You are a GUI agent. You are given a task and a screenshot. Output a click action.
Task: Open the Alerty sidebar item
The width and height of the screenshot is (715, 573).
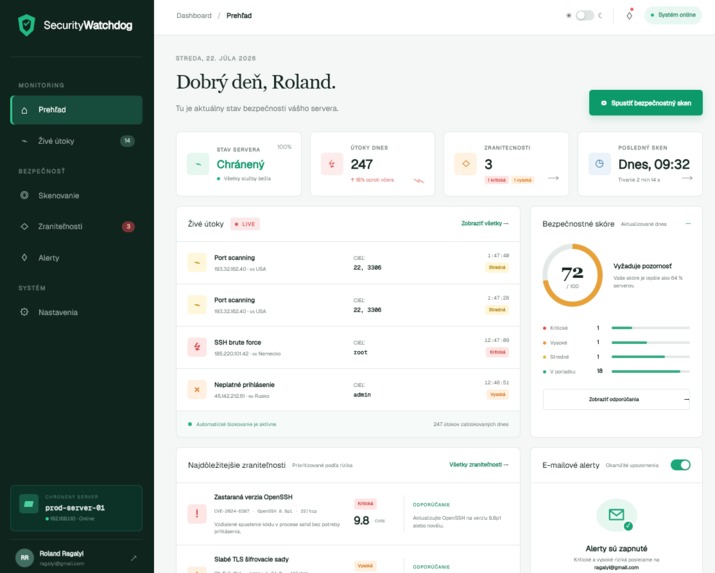(77, 258)
